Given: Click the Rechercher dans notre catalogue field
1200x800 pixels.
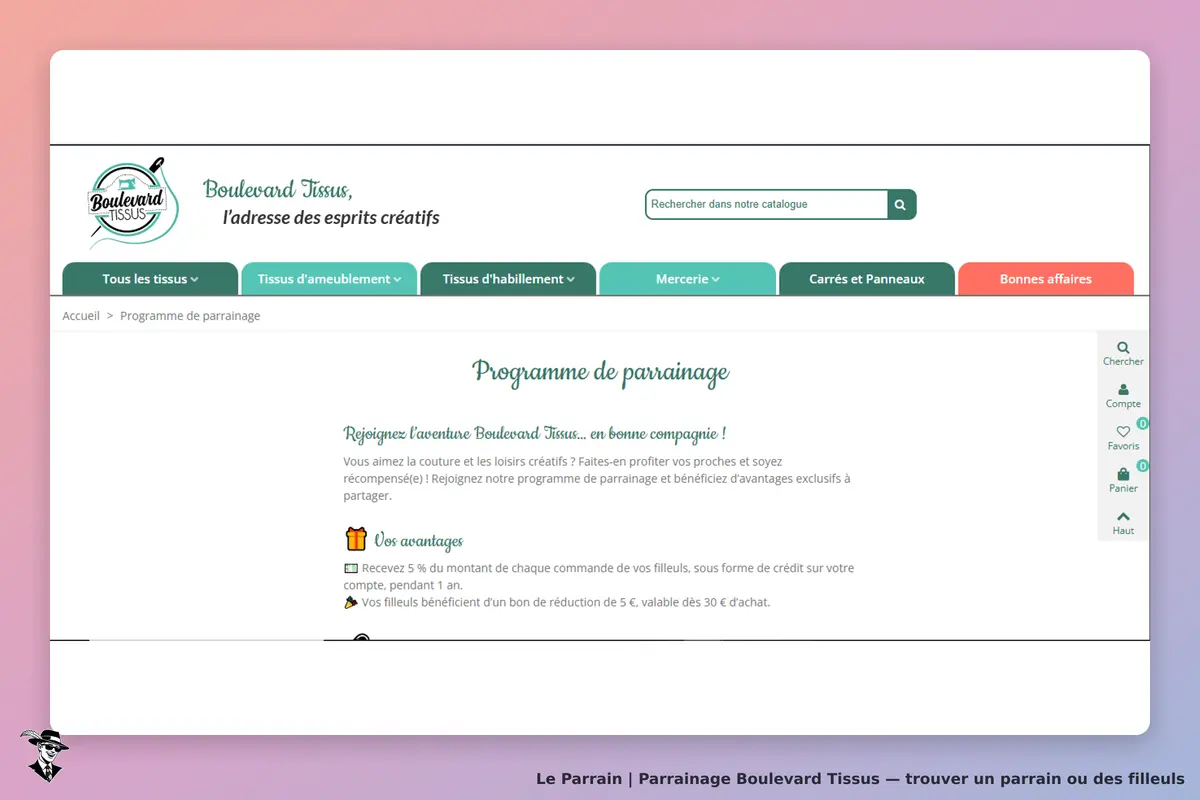Looking at the screenshot, I should 766,204.
